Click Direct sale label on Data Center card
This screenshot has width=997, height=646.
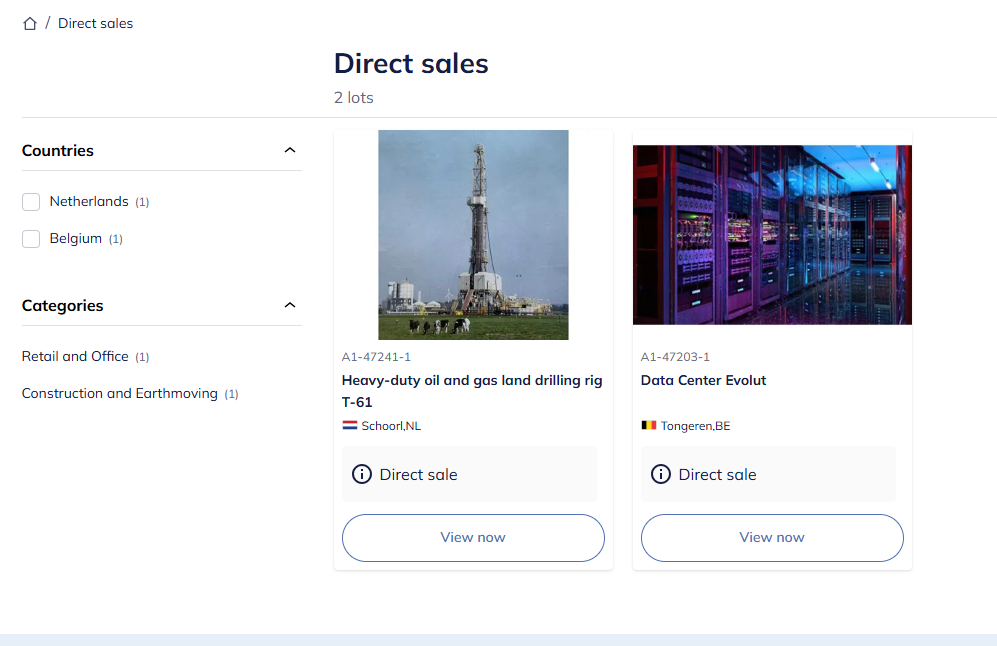tap(717, 475)
